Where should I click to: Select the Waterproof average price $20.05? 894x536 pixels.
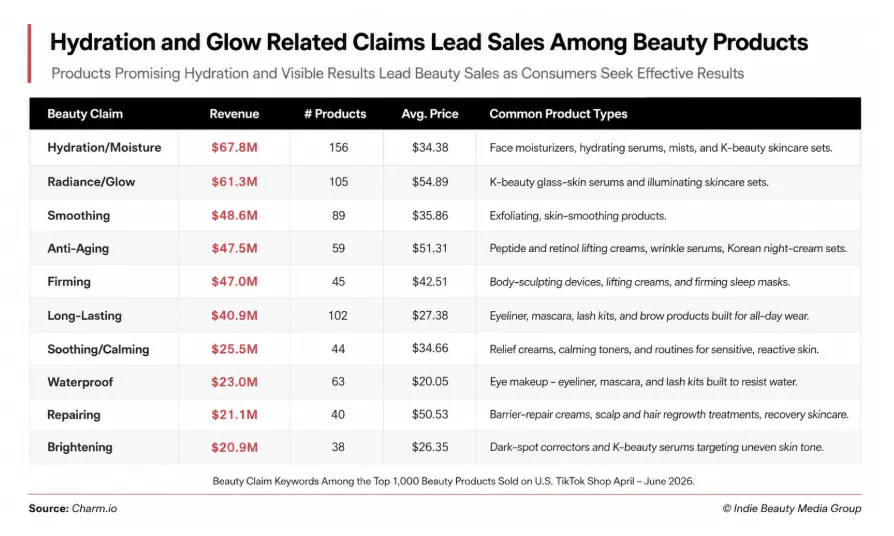430,381
